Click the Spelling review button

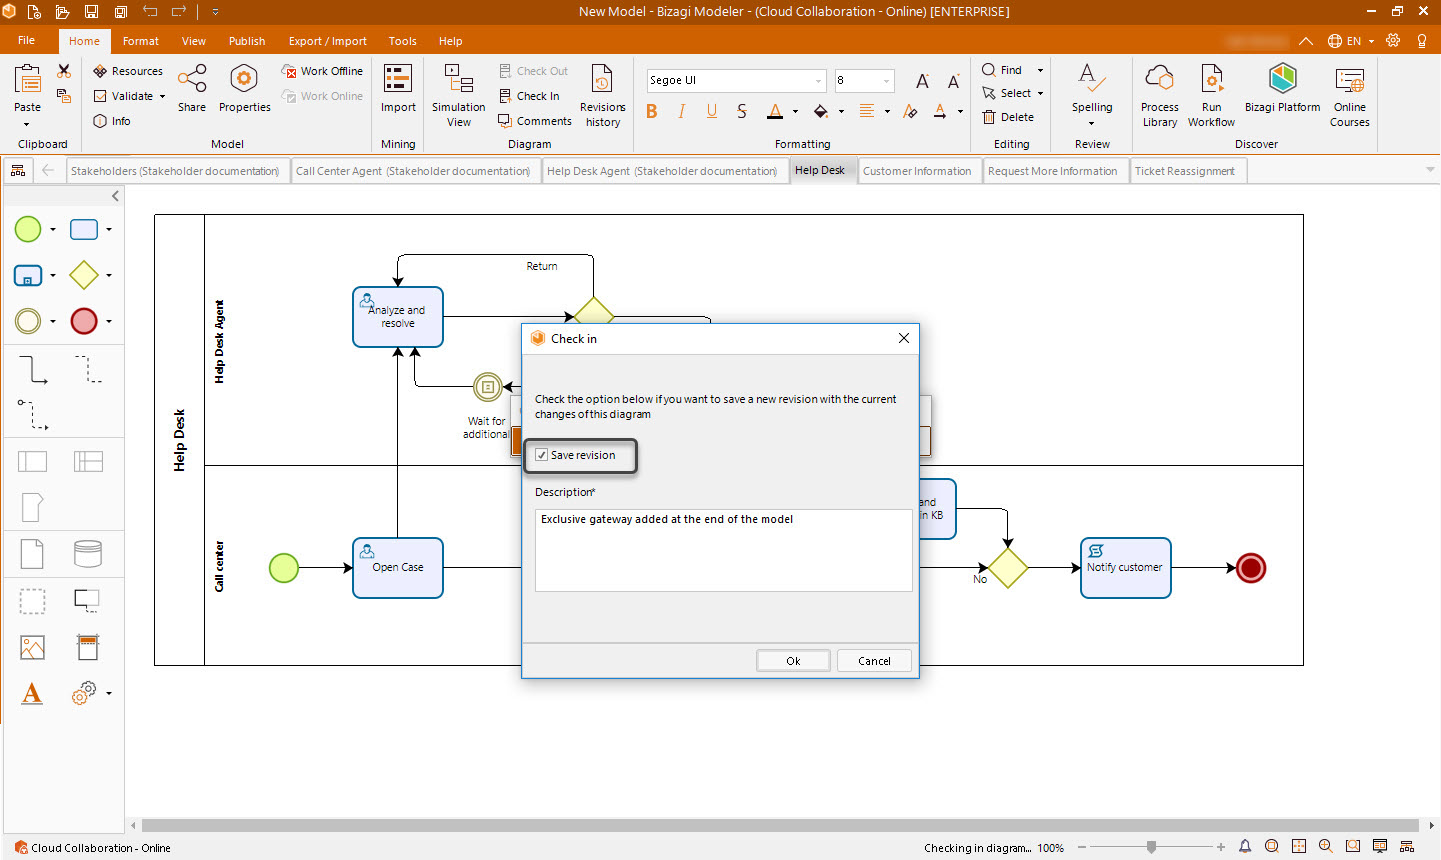click(x=1092, y=94)
